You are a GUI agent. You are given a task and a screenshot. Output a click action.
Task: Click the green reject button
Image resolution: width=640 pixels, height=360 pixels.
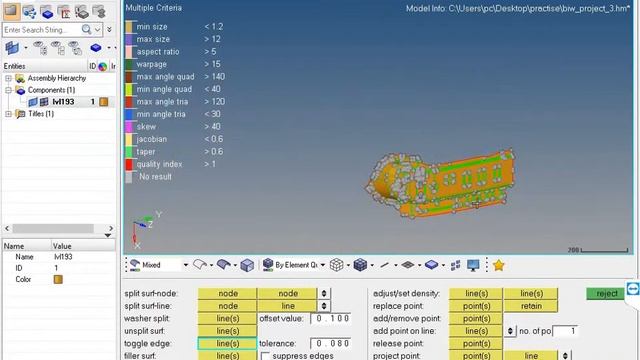[605, 293]
